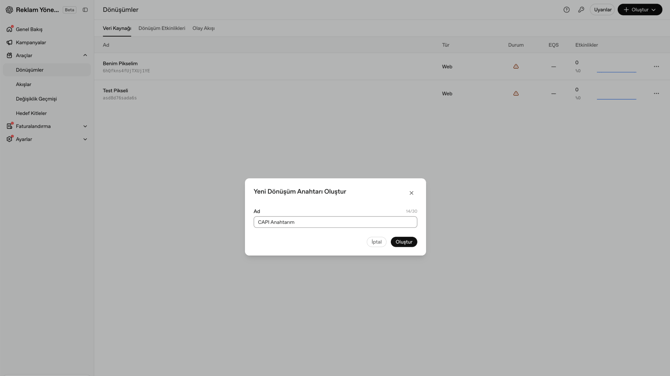Collapse the sidebar with the panel icon
This screenshot has width=670, height=376.
click(x=85, y=10)
